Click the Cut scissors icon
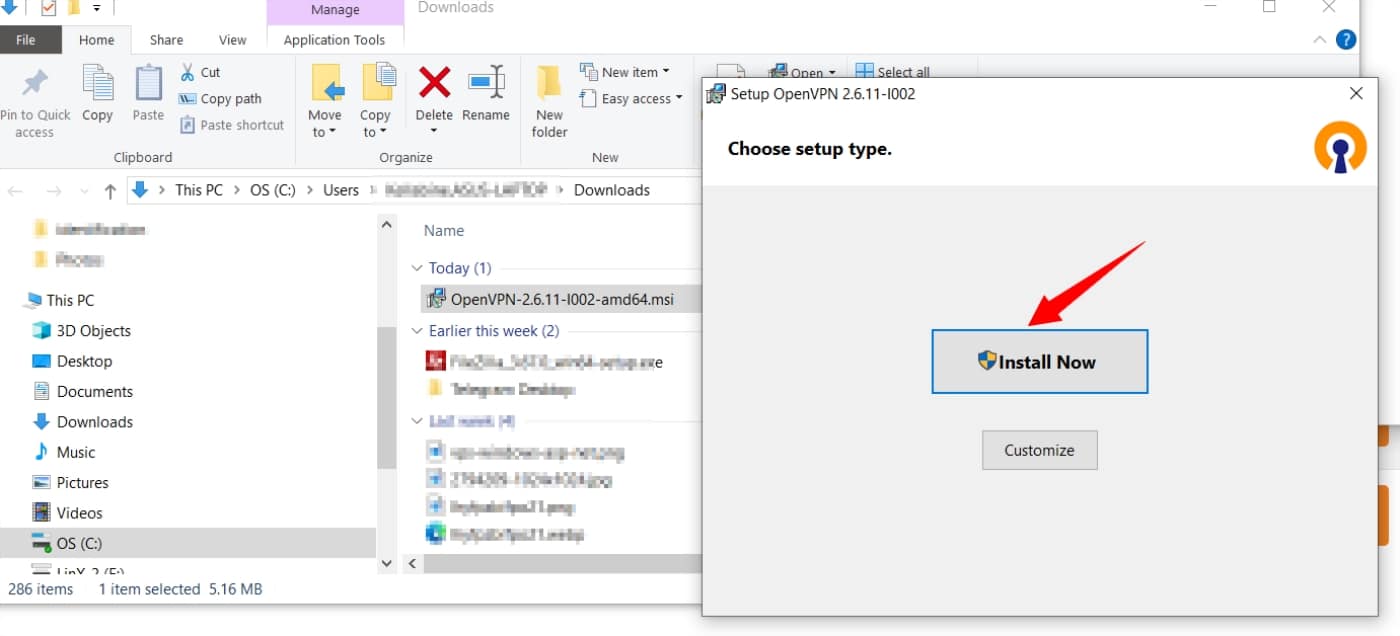 [187, 72]
